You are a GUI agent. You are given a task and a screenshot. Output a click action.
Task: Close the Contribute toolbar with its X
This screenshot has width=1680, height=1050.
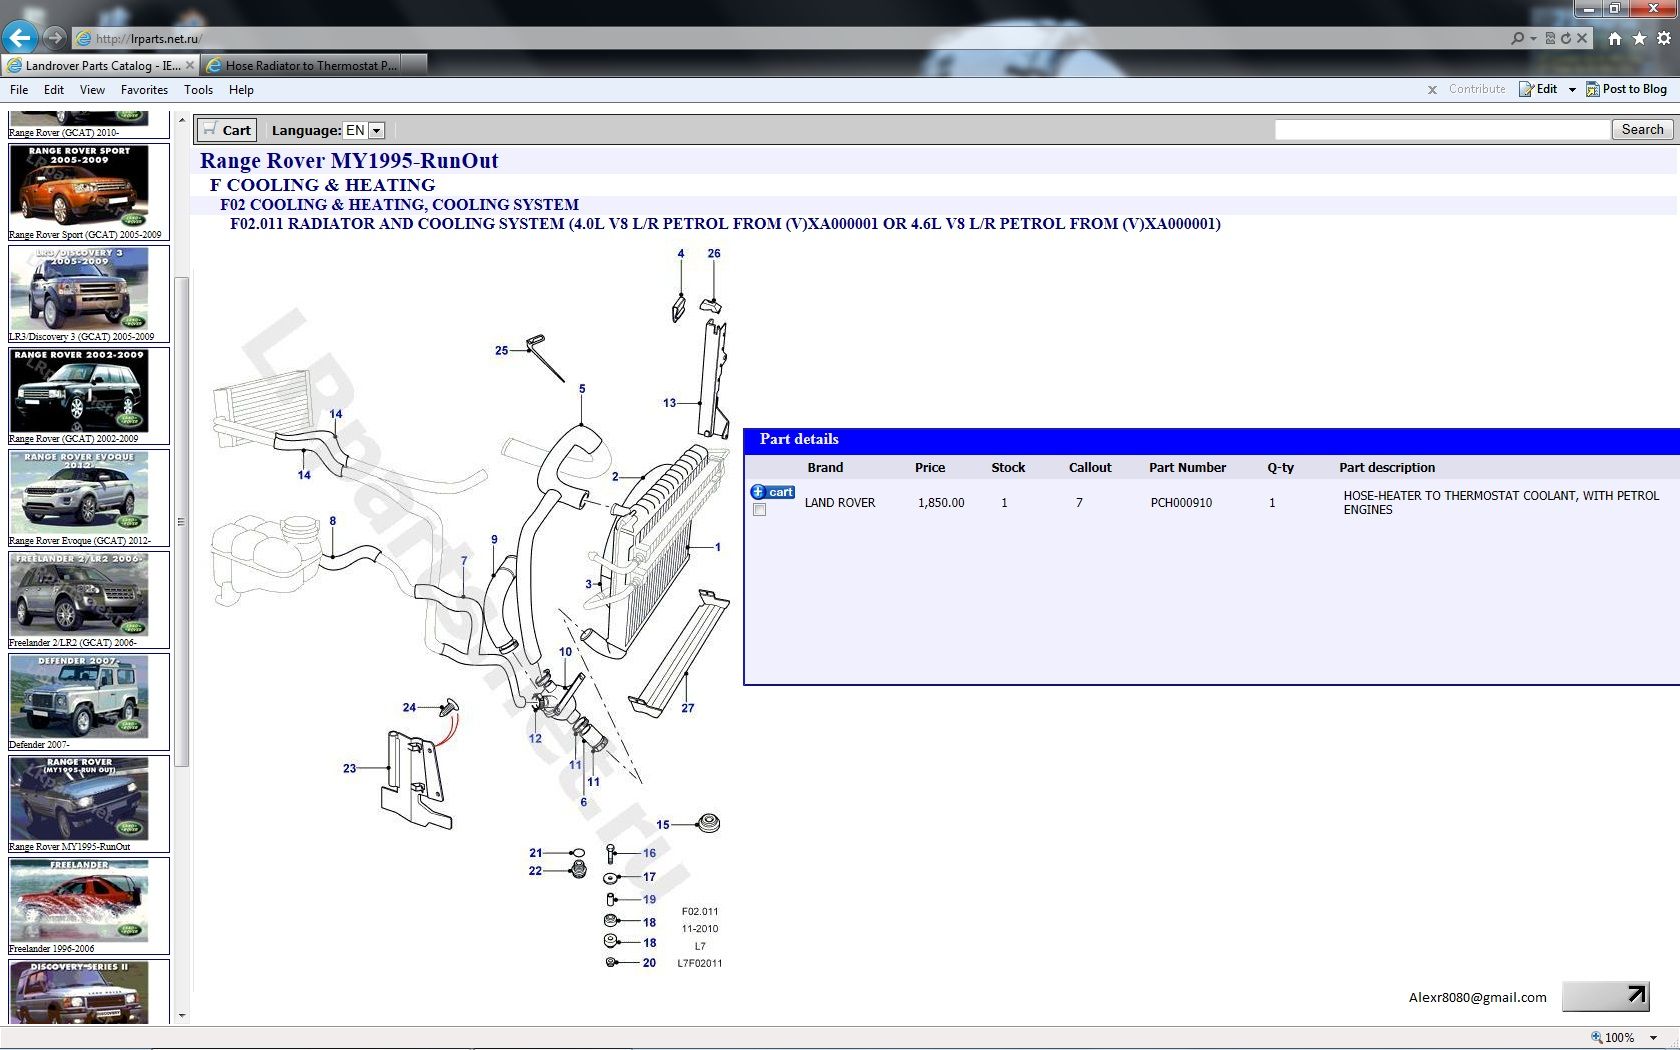pos(1432,90)
